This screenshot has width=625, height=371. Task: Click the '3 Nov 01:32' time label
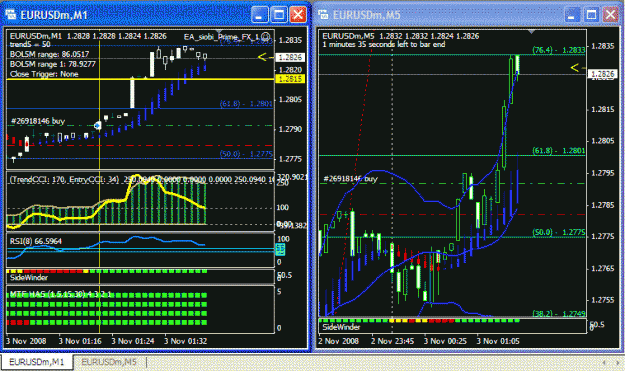pos(185,341)
